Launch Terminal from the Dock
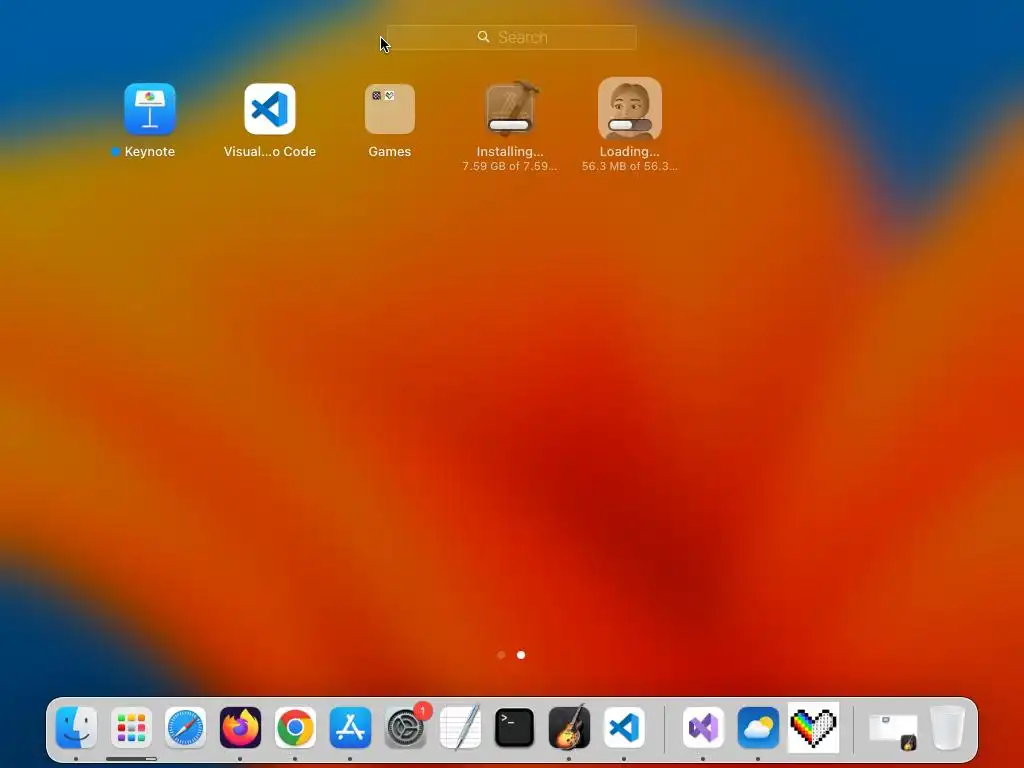1024x768 pixels. click(x=515, y=728)
